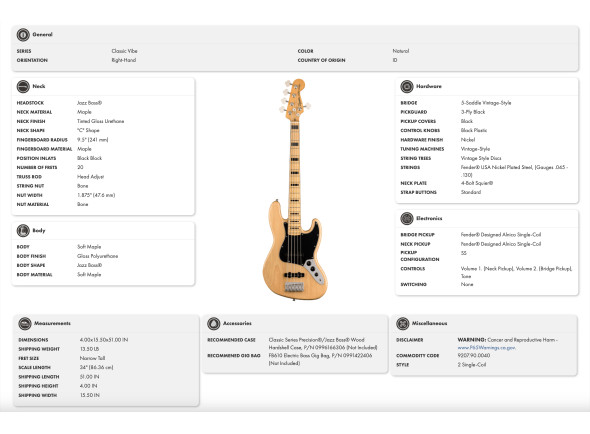Click the Hardware section icon

click(x=407, y=87)
